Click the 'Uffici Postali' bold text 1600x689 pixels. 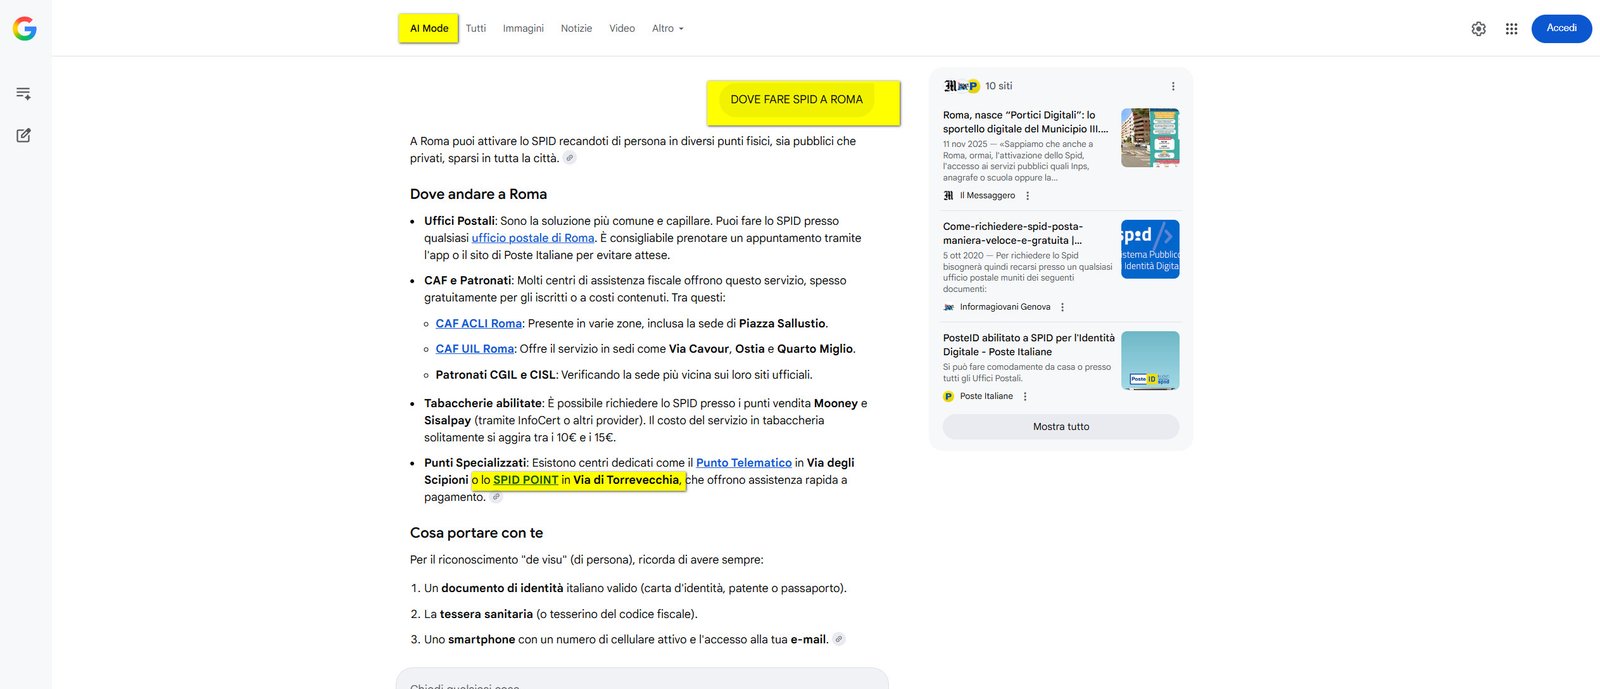pos(459,221)
